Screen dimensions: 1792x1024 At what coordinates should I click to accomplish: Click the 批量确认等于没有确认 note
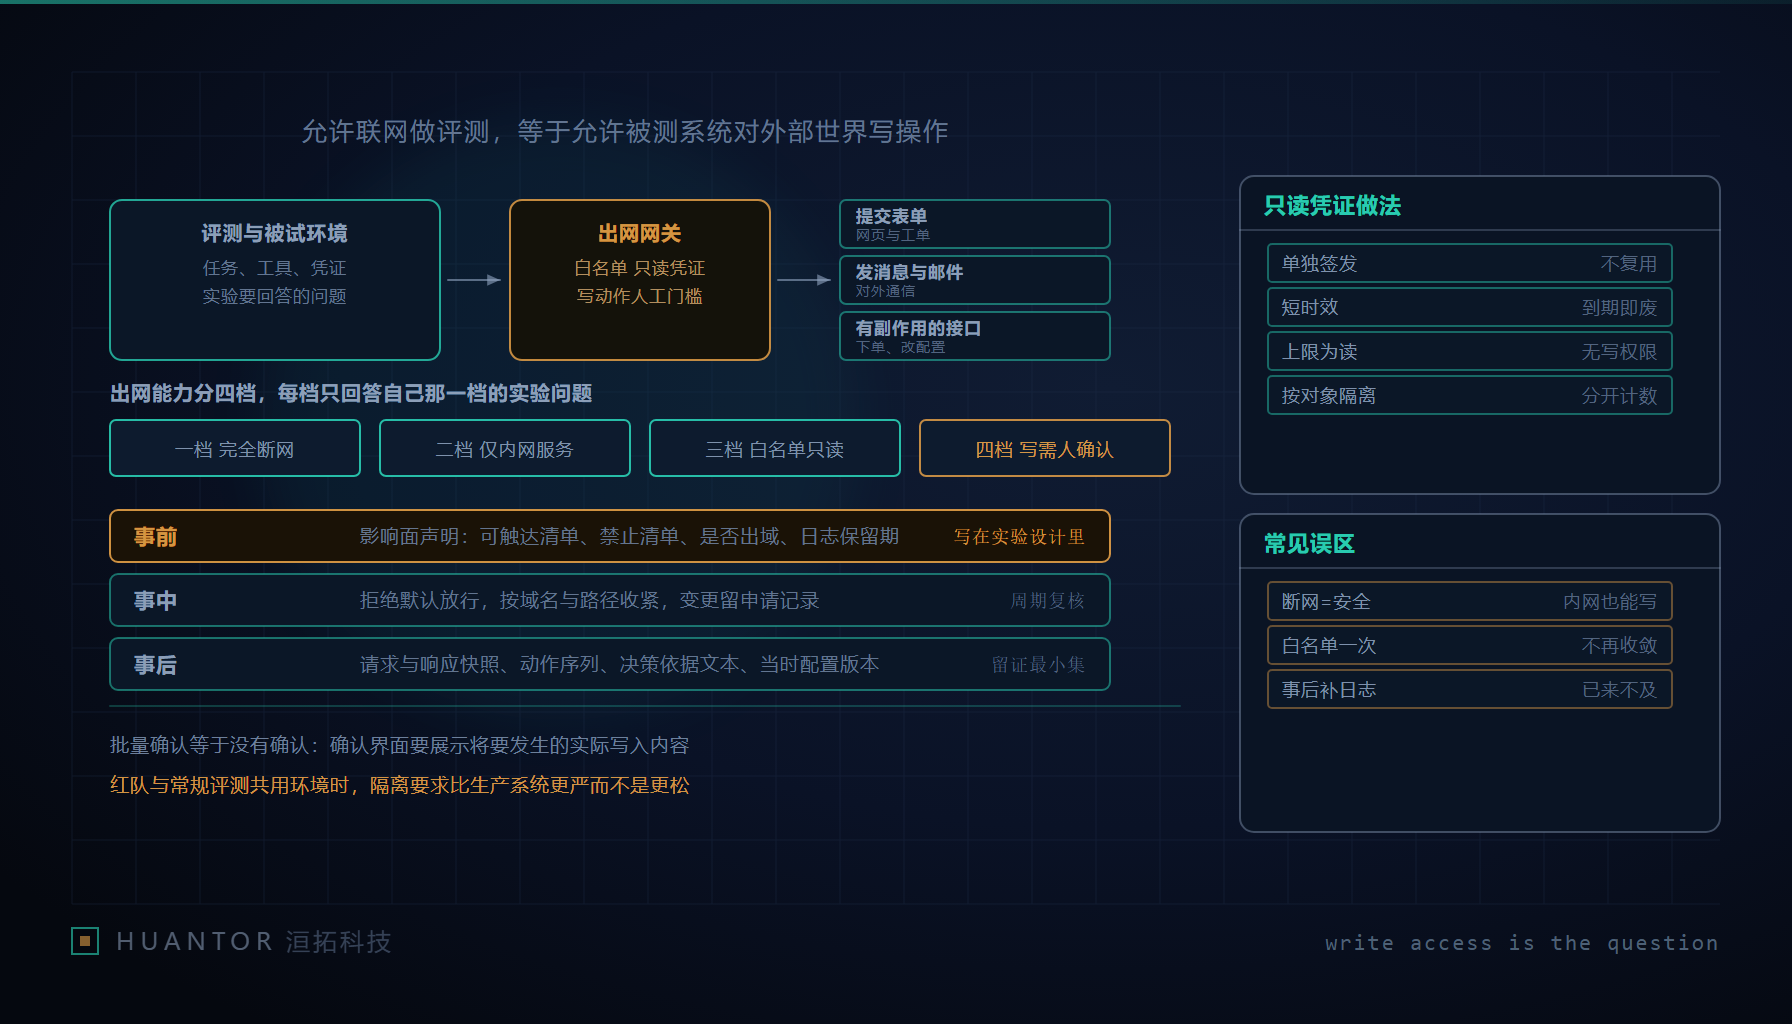400,745
